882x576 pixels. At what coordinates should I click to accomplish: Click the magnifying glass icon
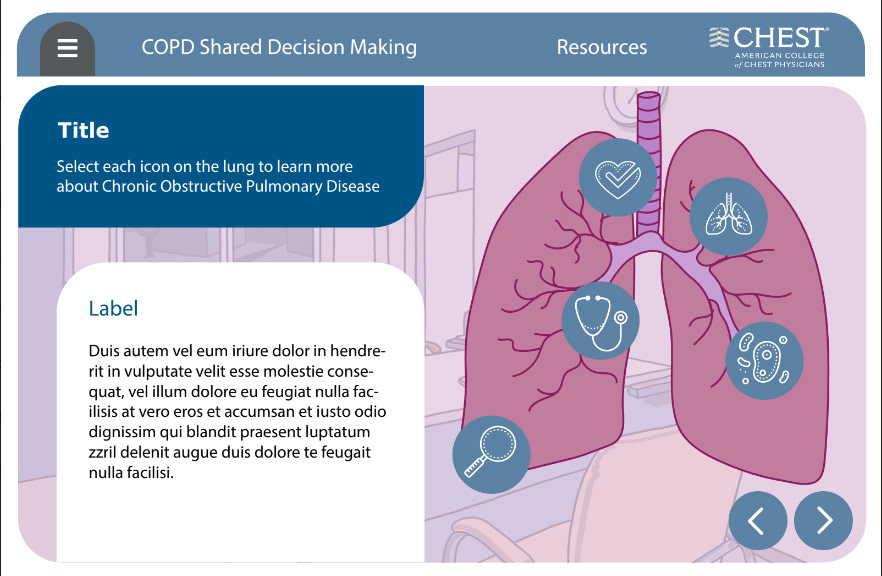pyautogui.click(x=490, y=453)
